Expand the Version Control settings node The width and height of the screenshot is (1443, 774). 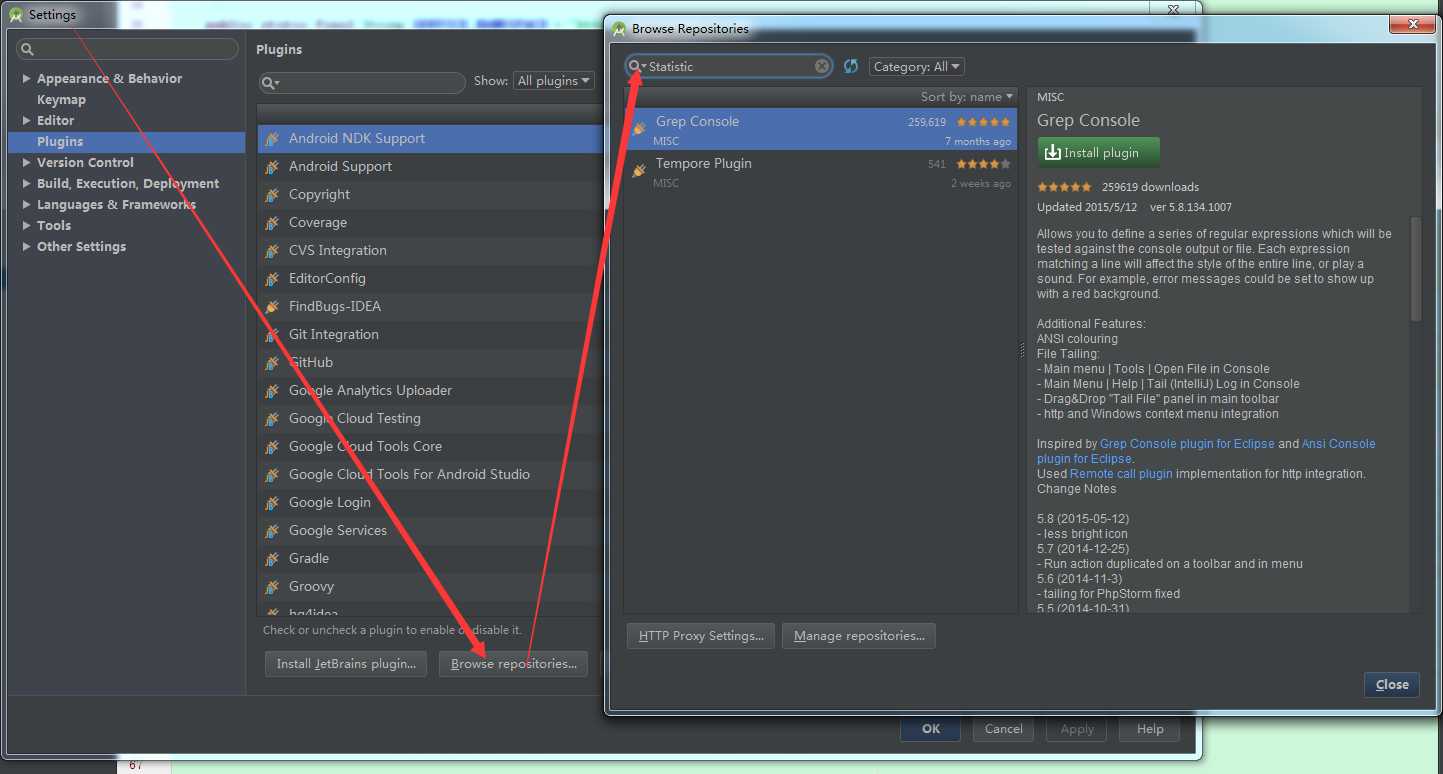(x=26, y=162)
